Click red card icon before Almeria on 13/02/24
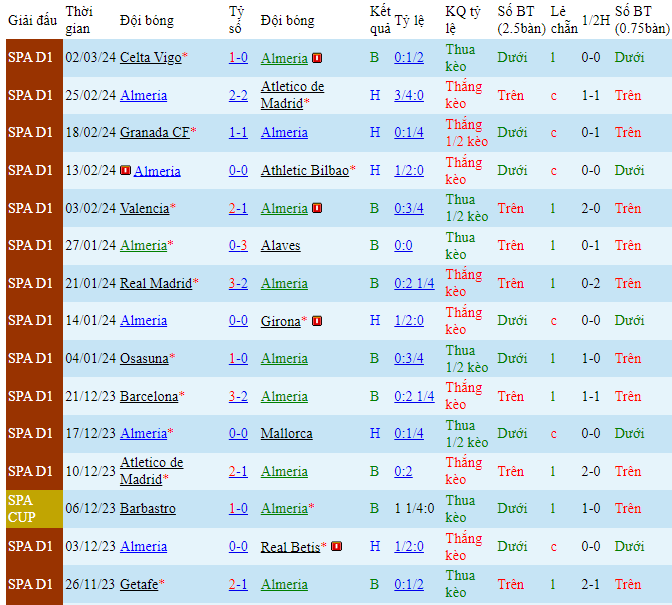 coord(126,171)
